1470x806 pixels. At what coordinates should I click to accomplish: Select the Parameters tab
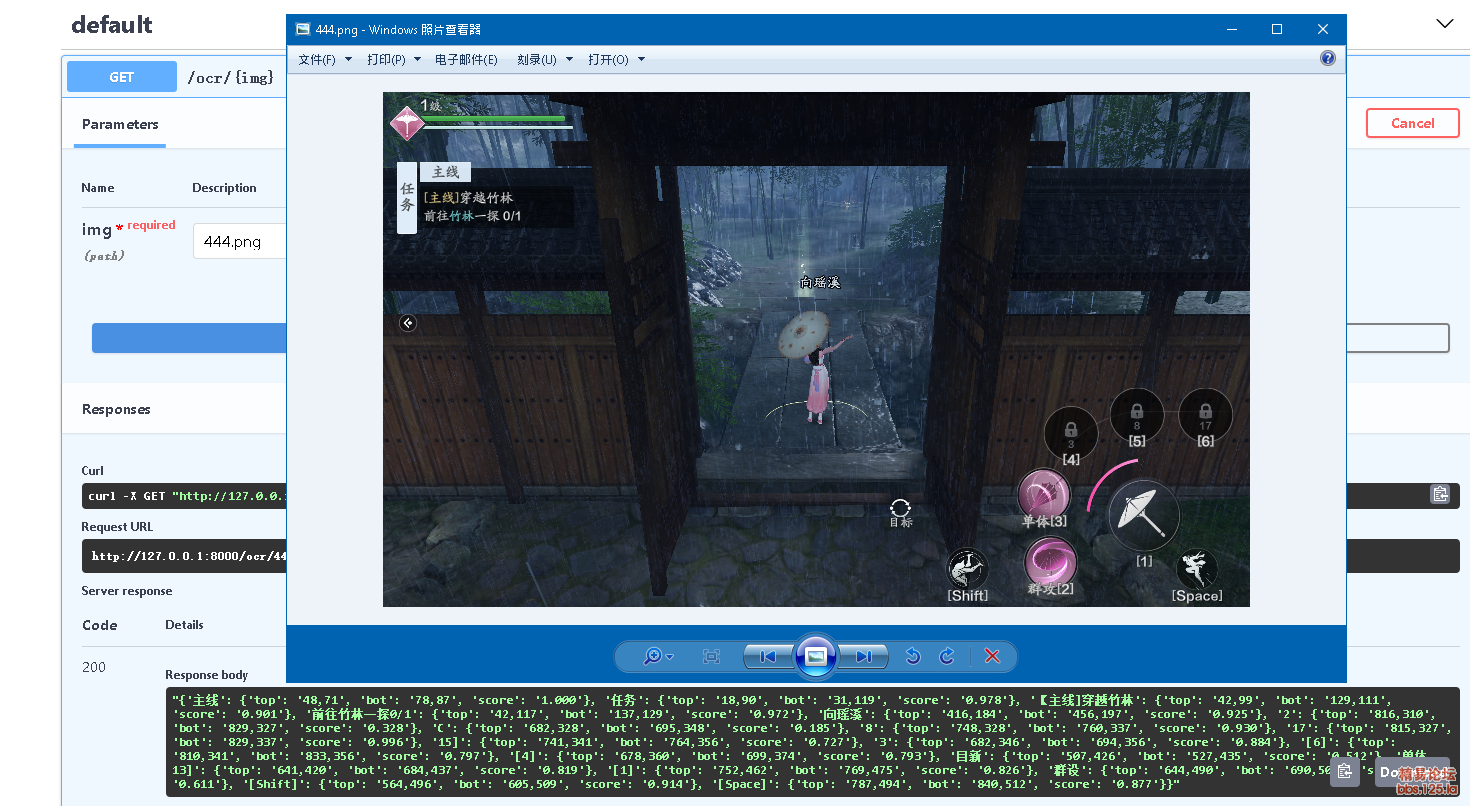point(120,124)
